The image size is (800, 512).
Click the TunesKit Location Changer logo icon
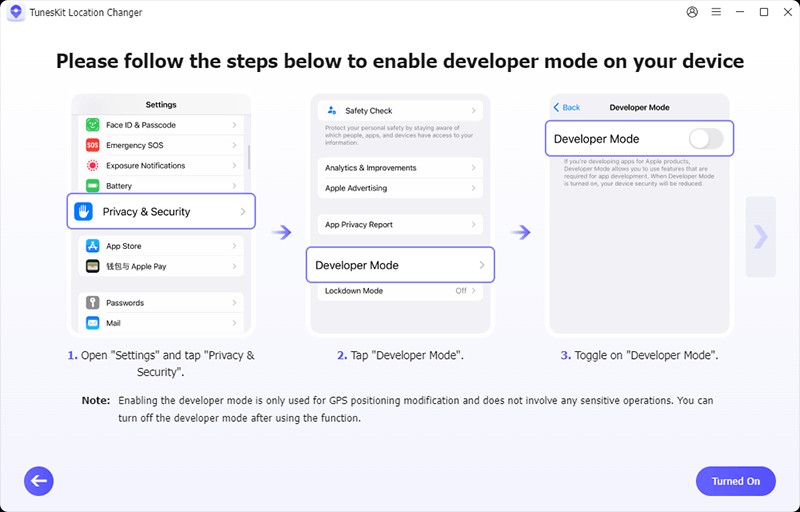click(x=16, y=12)
